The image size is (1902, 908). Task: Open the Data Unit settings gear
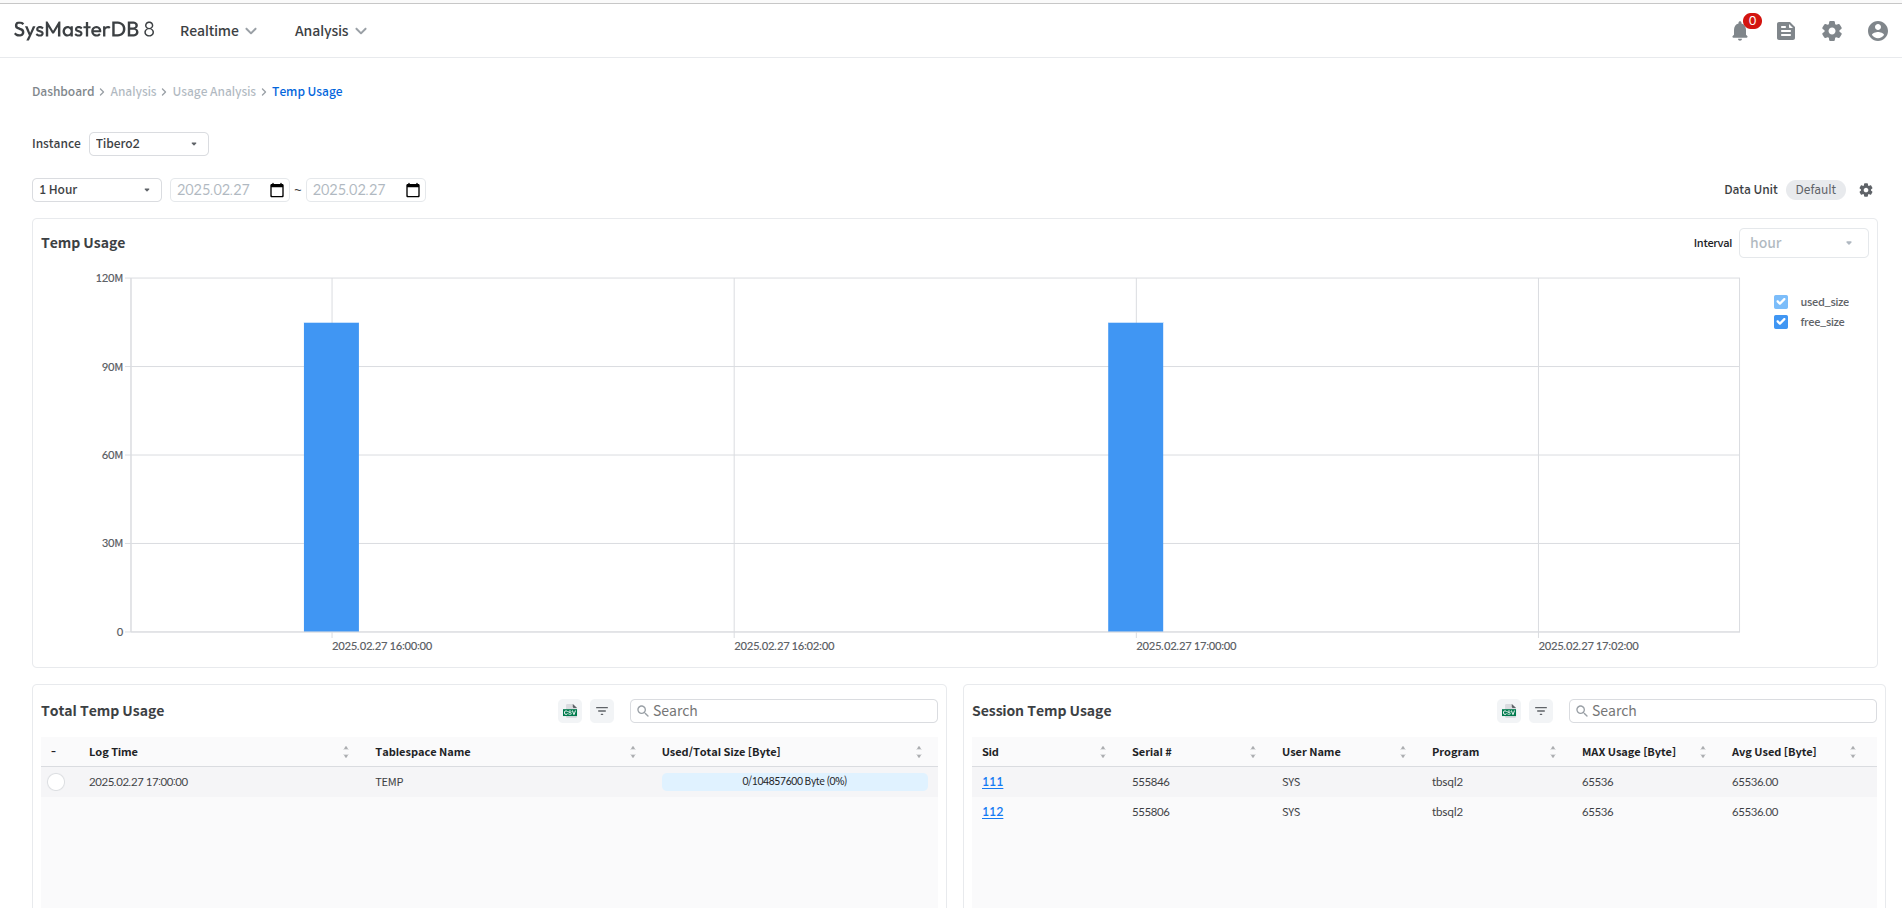point(1866,190)
